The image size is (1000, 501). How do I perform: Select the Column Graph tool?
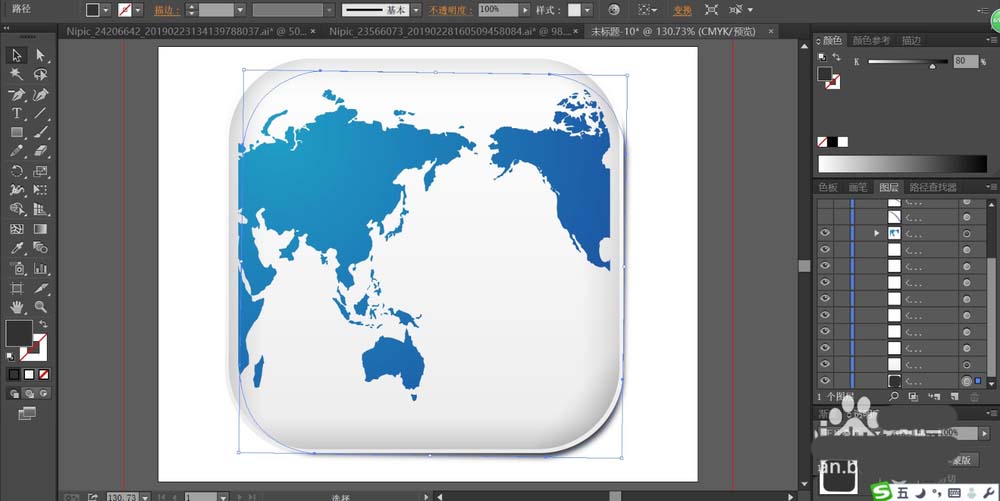tap(40, 268)
